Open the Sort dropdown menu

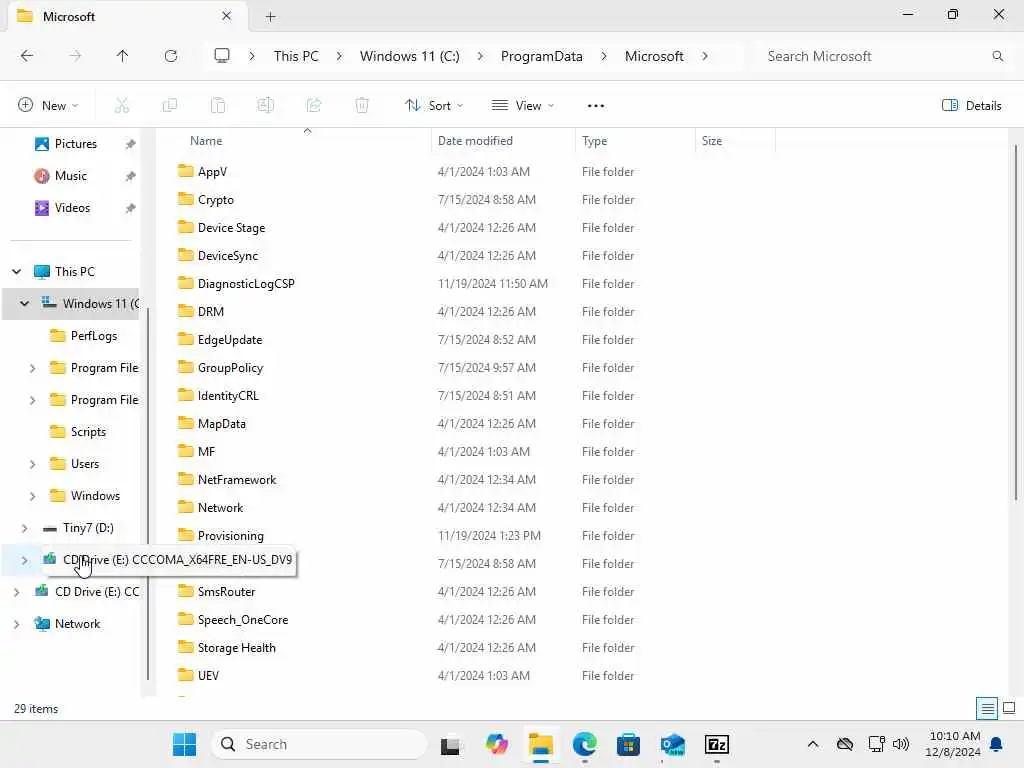tap(434, 105)
